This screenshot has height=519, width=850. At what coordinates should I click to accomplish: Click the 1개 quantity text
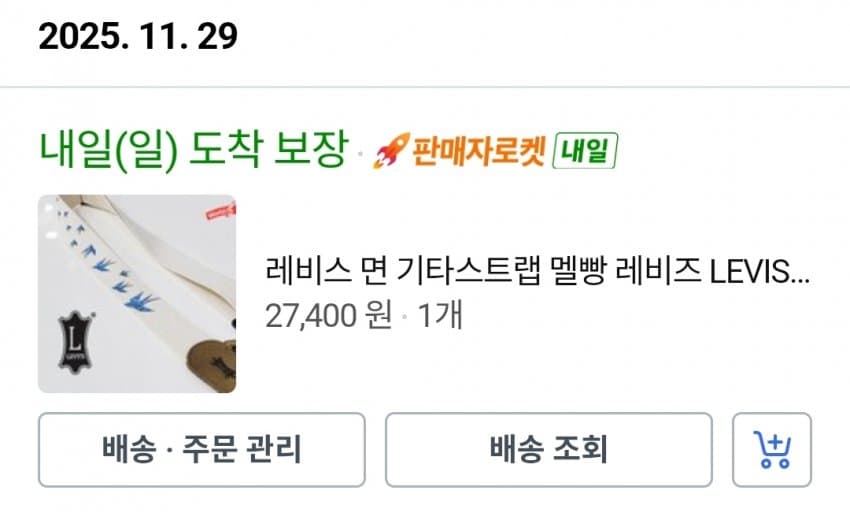(440, 315)
